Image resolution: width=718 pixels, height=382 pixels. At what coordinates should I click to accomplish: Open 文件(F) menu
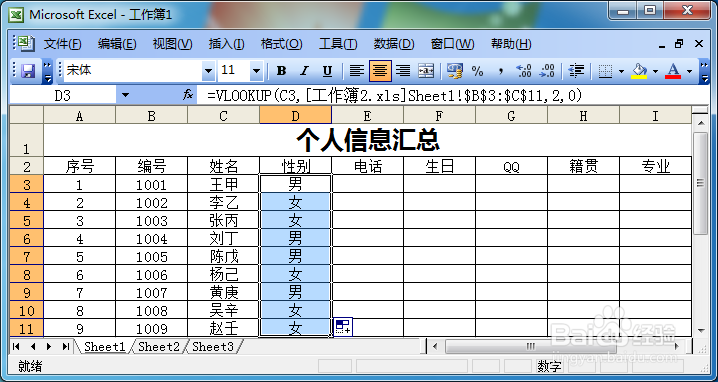[x=62, y=44]
